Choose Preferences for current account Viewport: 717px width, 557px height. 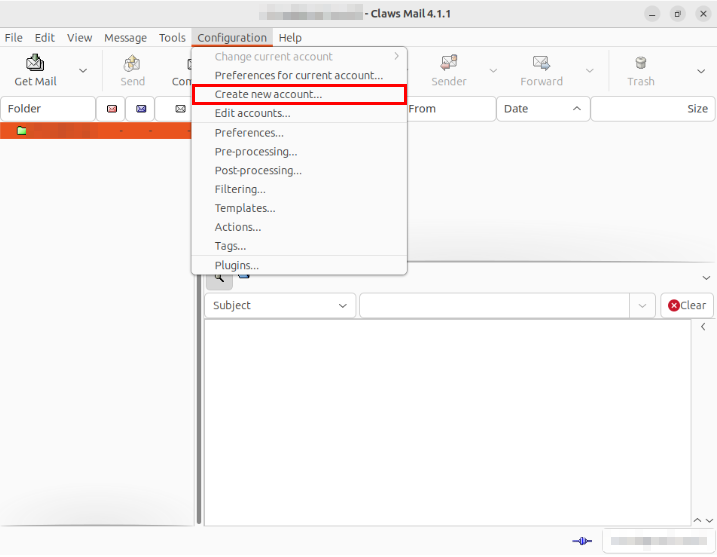tap(299, 75)
